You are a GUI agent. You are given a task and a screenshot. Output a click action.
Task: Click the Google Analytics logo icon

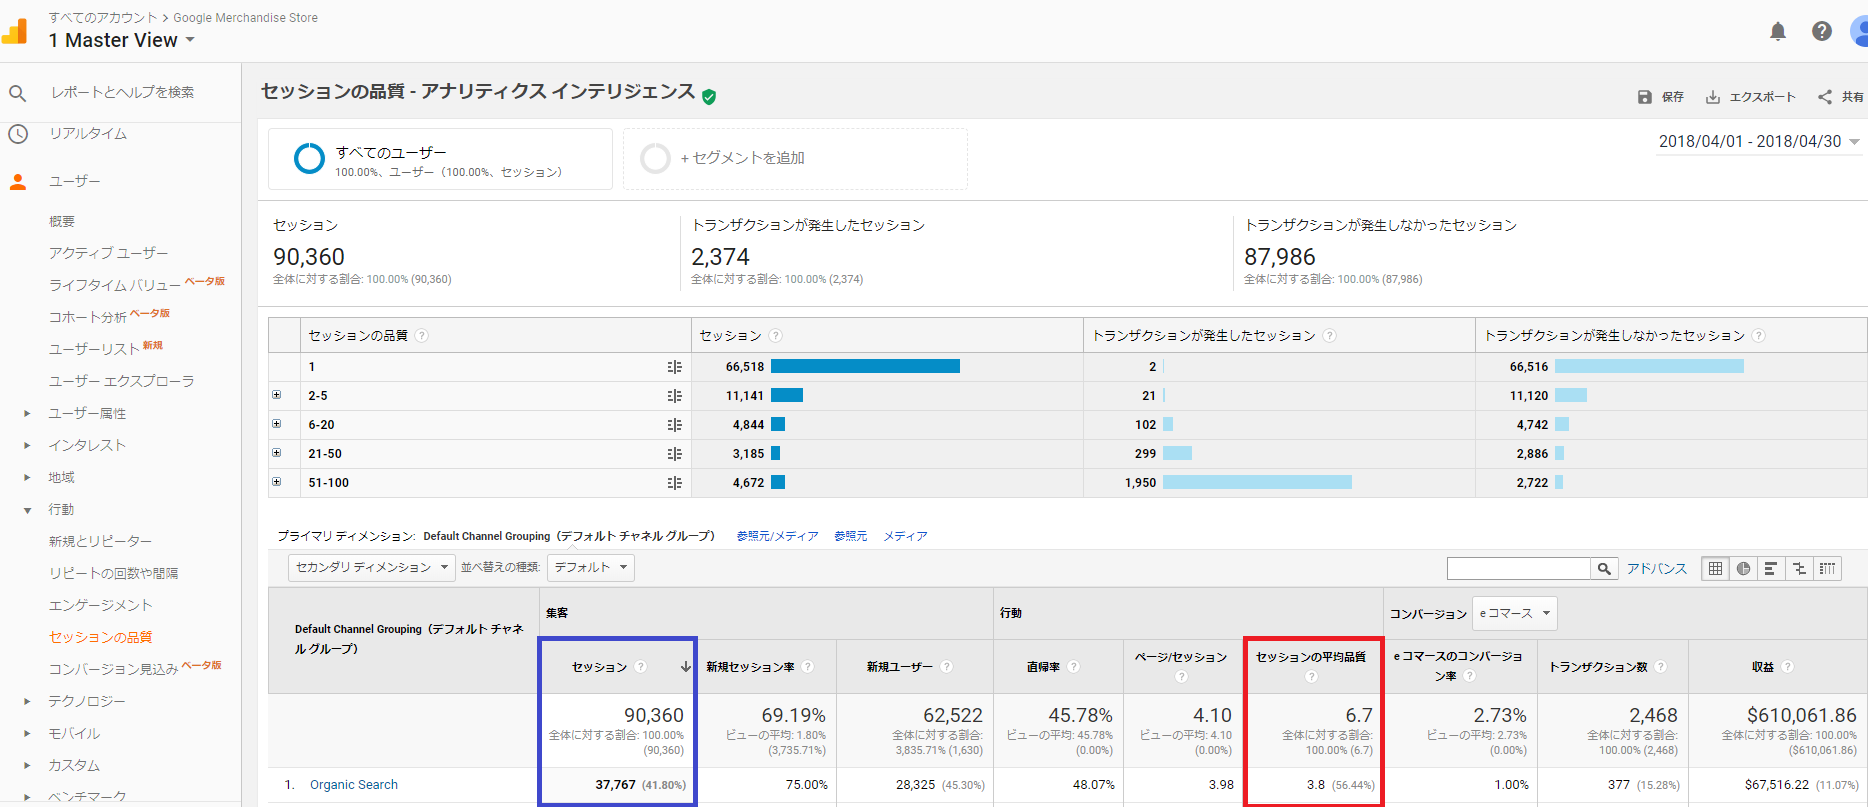click(x=14, y=31)
